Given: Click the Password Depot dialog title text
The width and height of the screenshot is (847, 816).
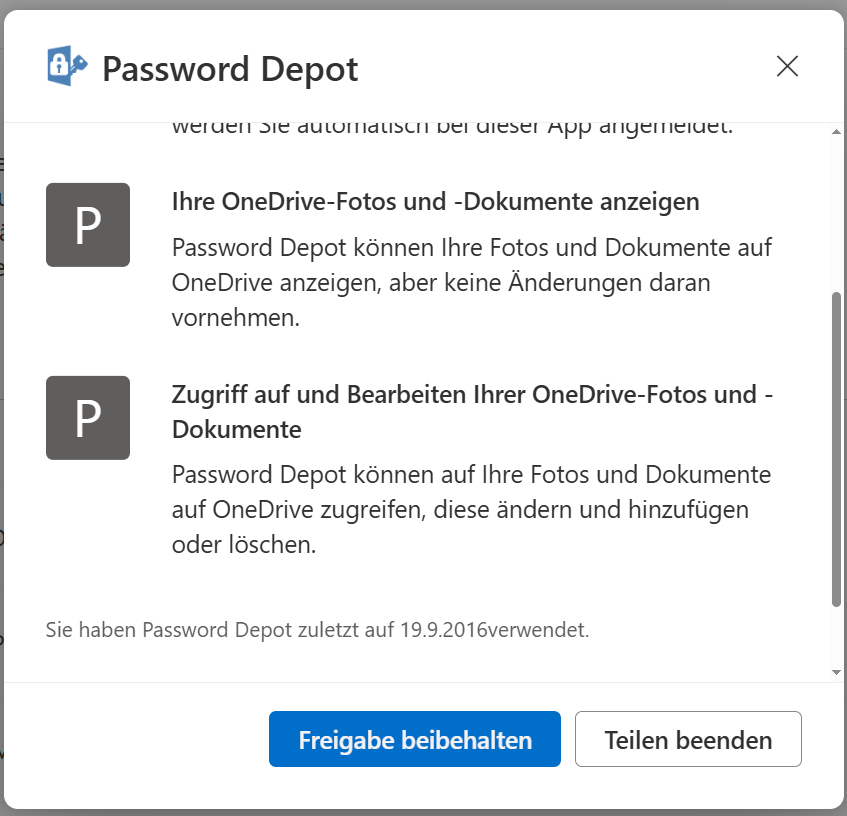Looking at the screenshot, I should coord(230,69).
